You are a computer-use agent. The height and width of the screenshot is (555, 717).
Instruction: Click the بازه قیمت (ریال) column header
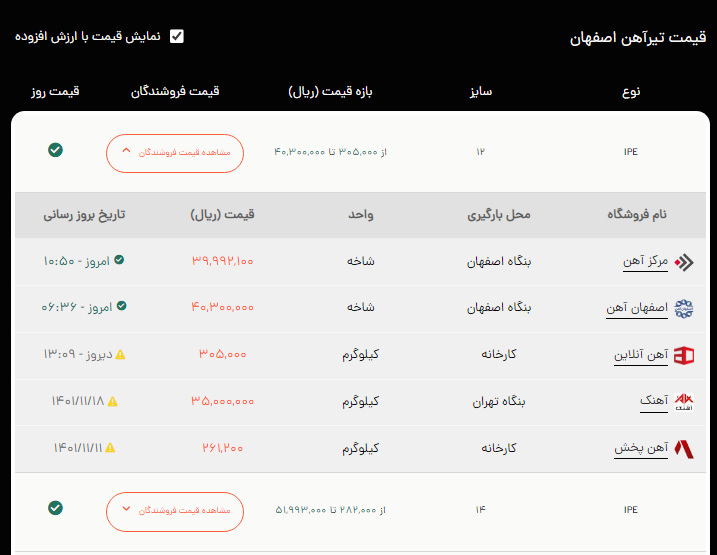(x=330, y=91)
